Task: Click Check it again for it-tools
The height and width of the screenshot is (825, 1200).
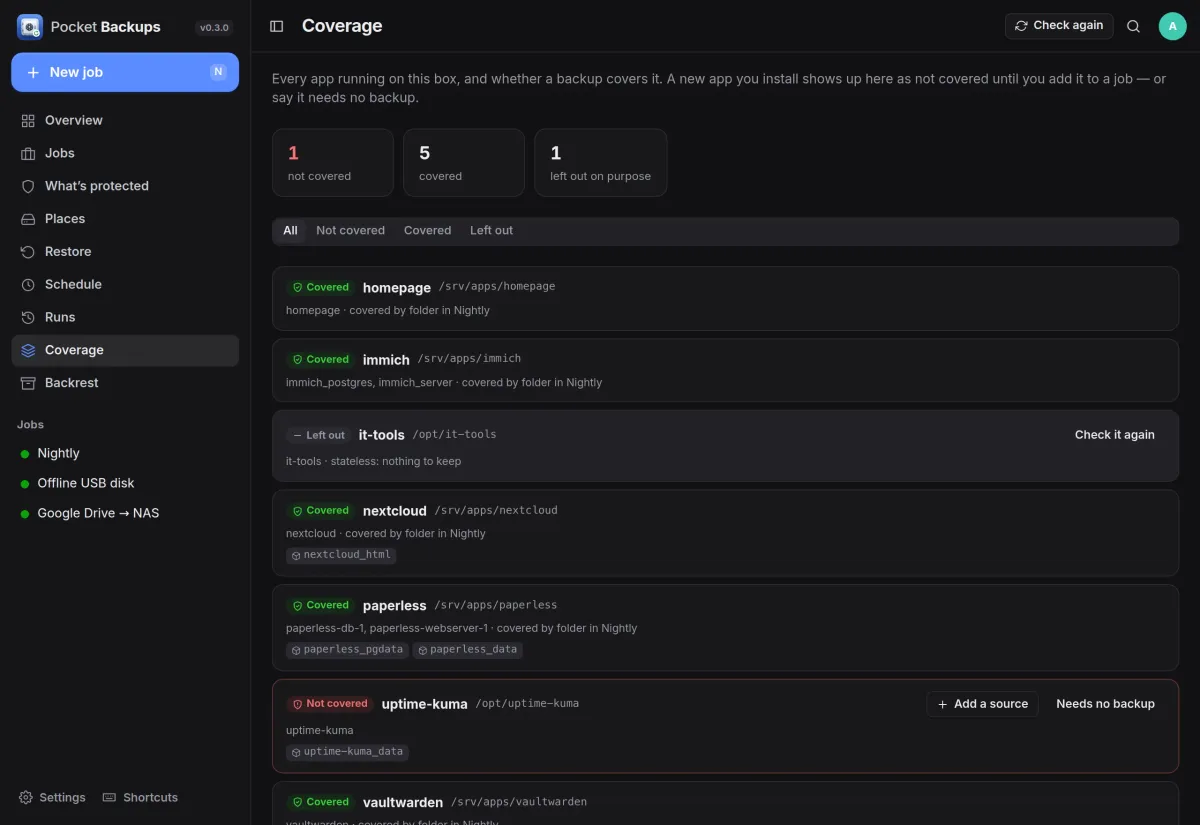Action: click(1114, 435)
